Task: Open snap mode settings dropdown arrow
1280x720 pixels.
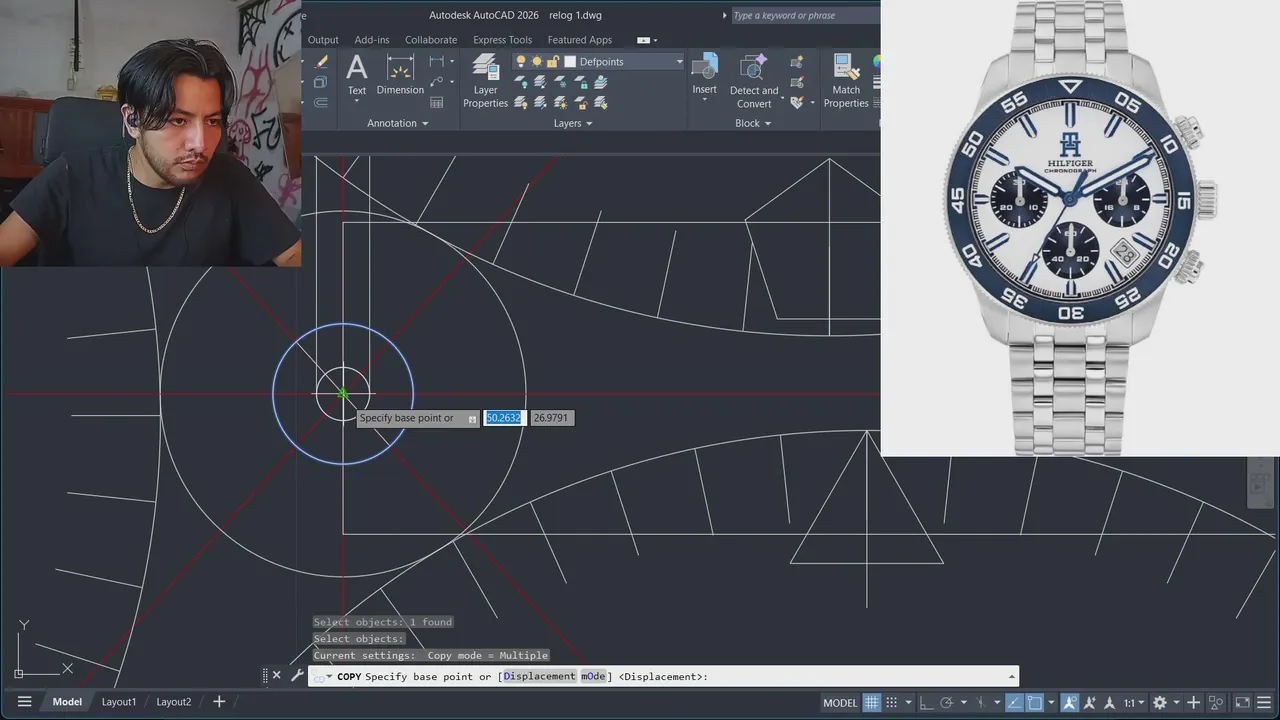Action: pyautogui.click(x=909, y=702)
